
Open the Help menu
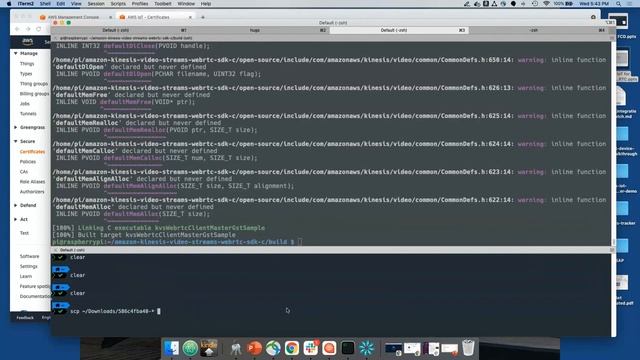tap(206, 4)
